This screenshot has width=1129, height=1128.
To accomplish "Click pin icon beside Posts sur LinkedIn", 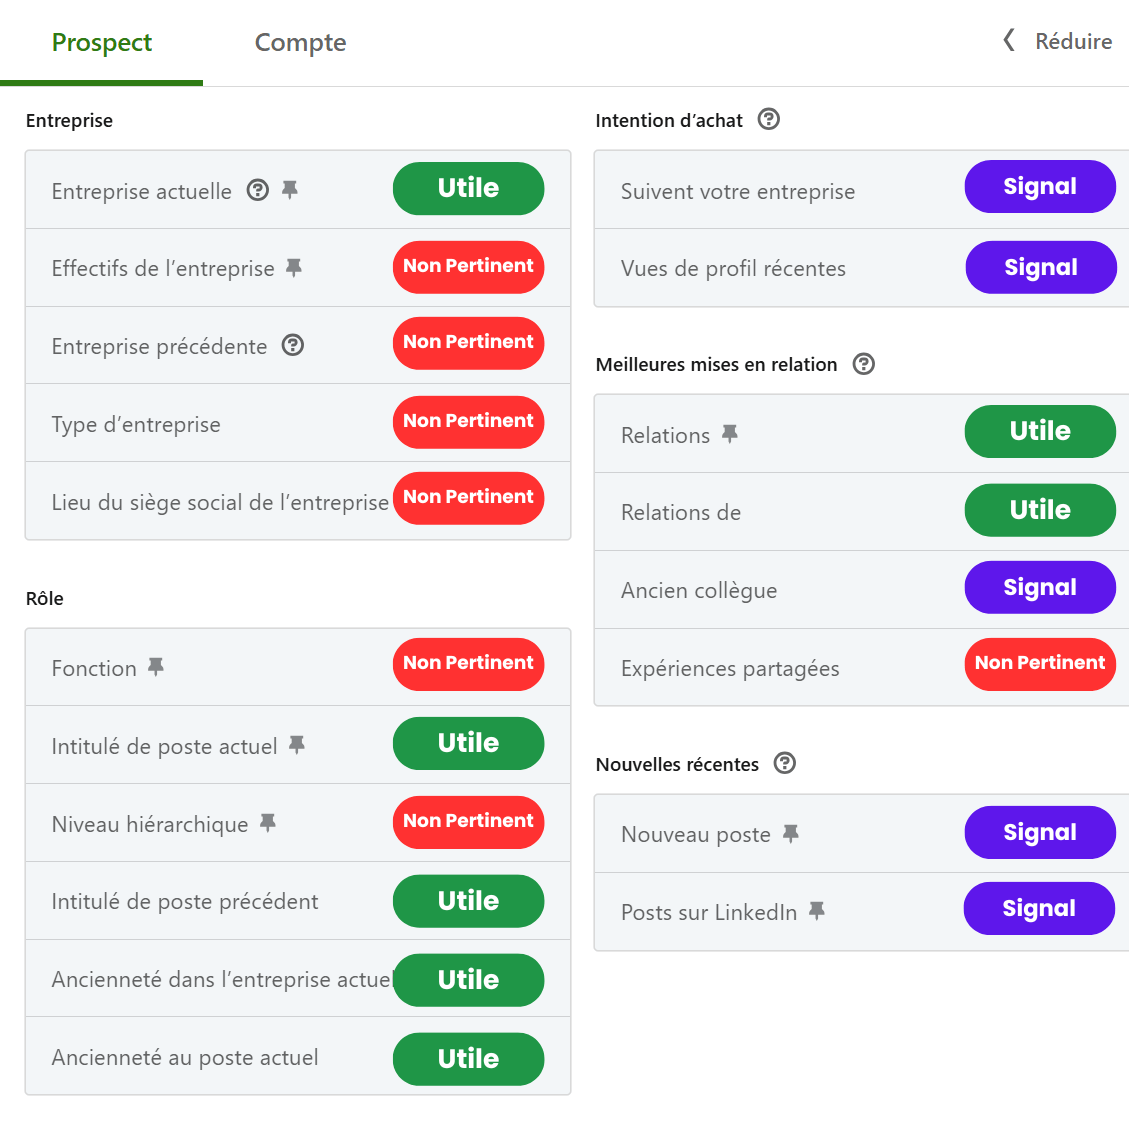I will [x=817, y=910].
